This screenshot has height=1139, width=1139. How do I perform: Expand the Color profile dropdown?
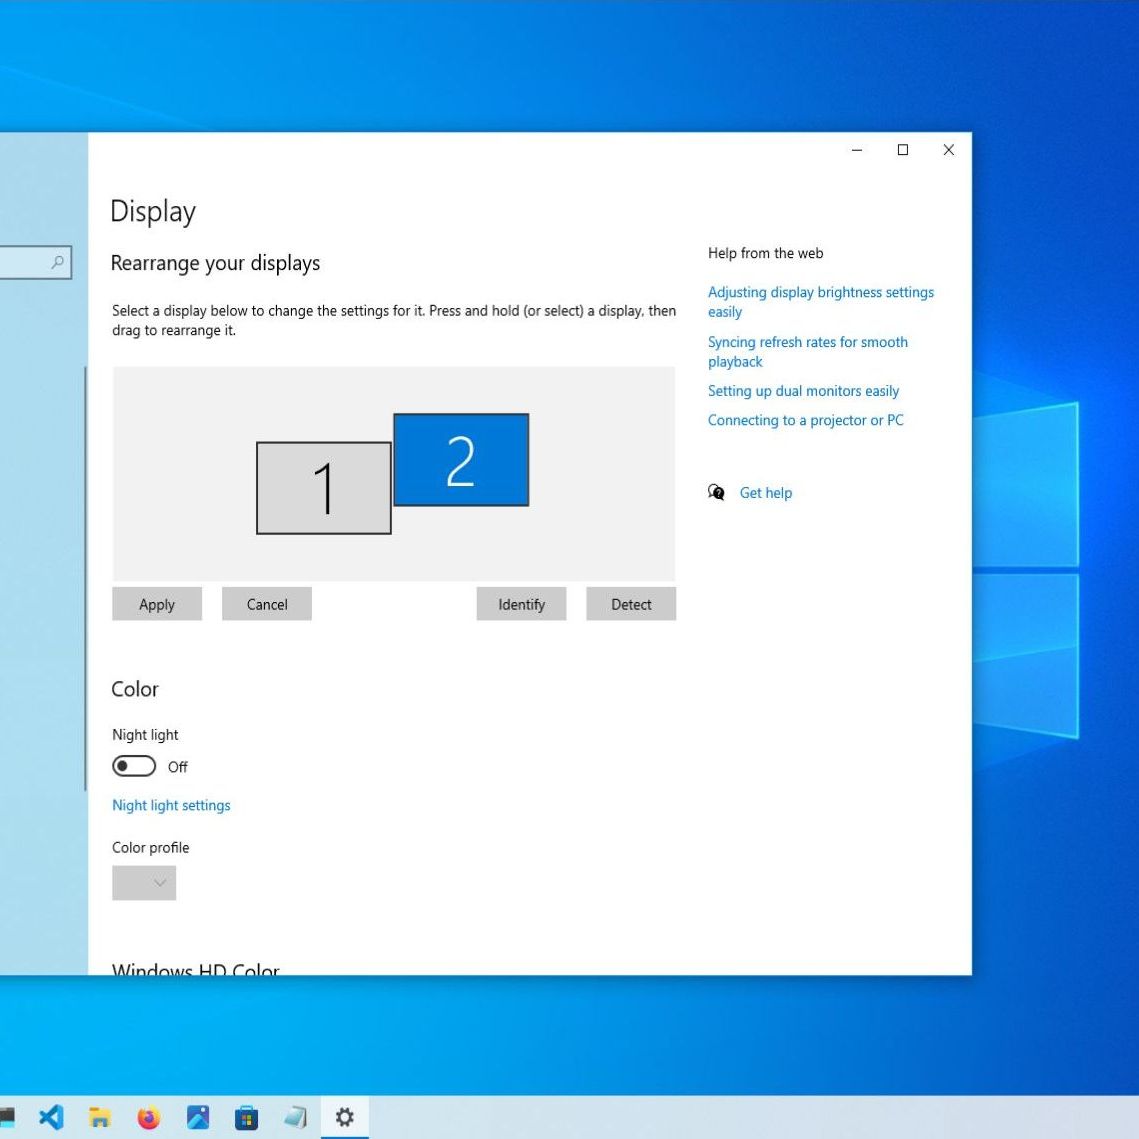[x=144, y=883]
